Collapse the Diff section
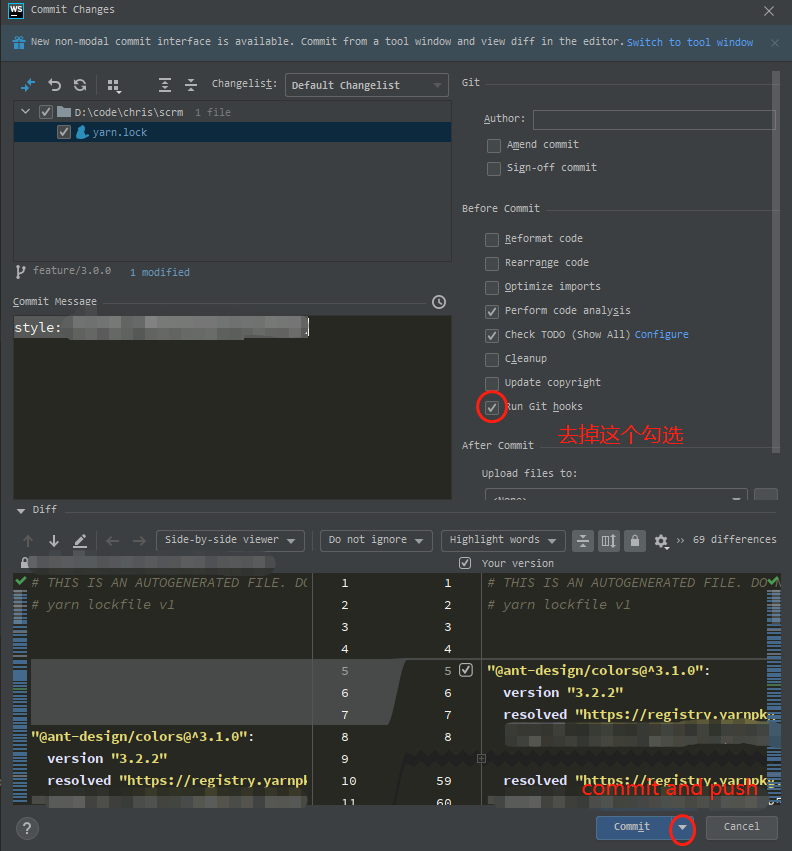The height and width of the screenshot is (851, 792). point(21,511)
